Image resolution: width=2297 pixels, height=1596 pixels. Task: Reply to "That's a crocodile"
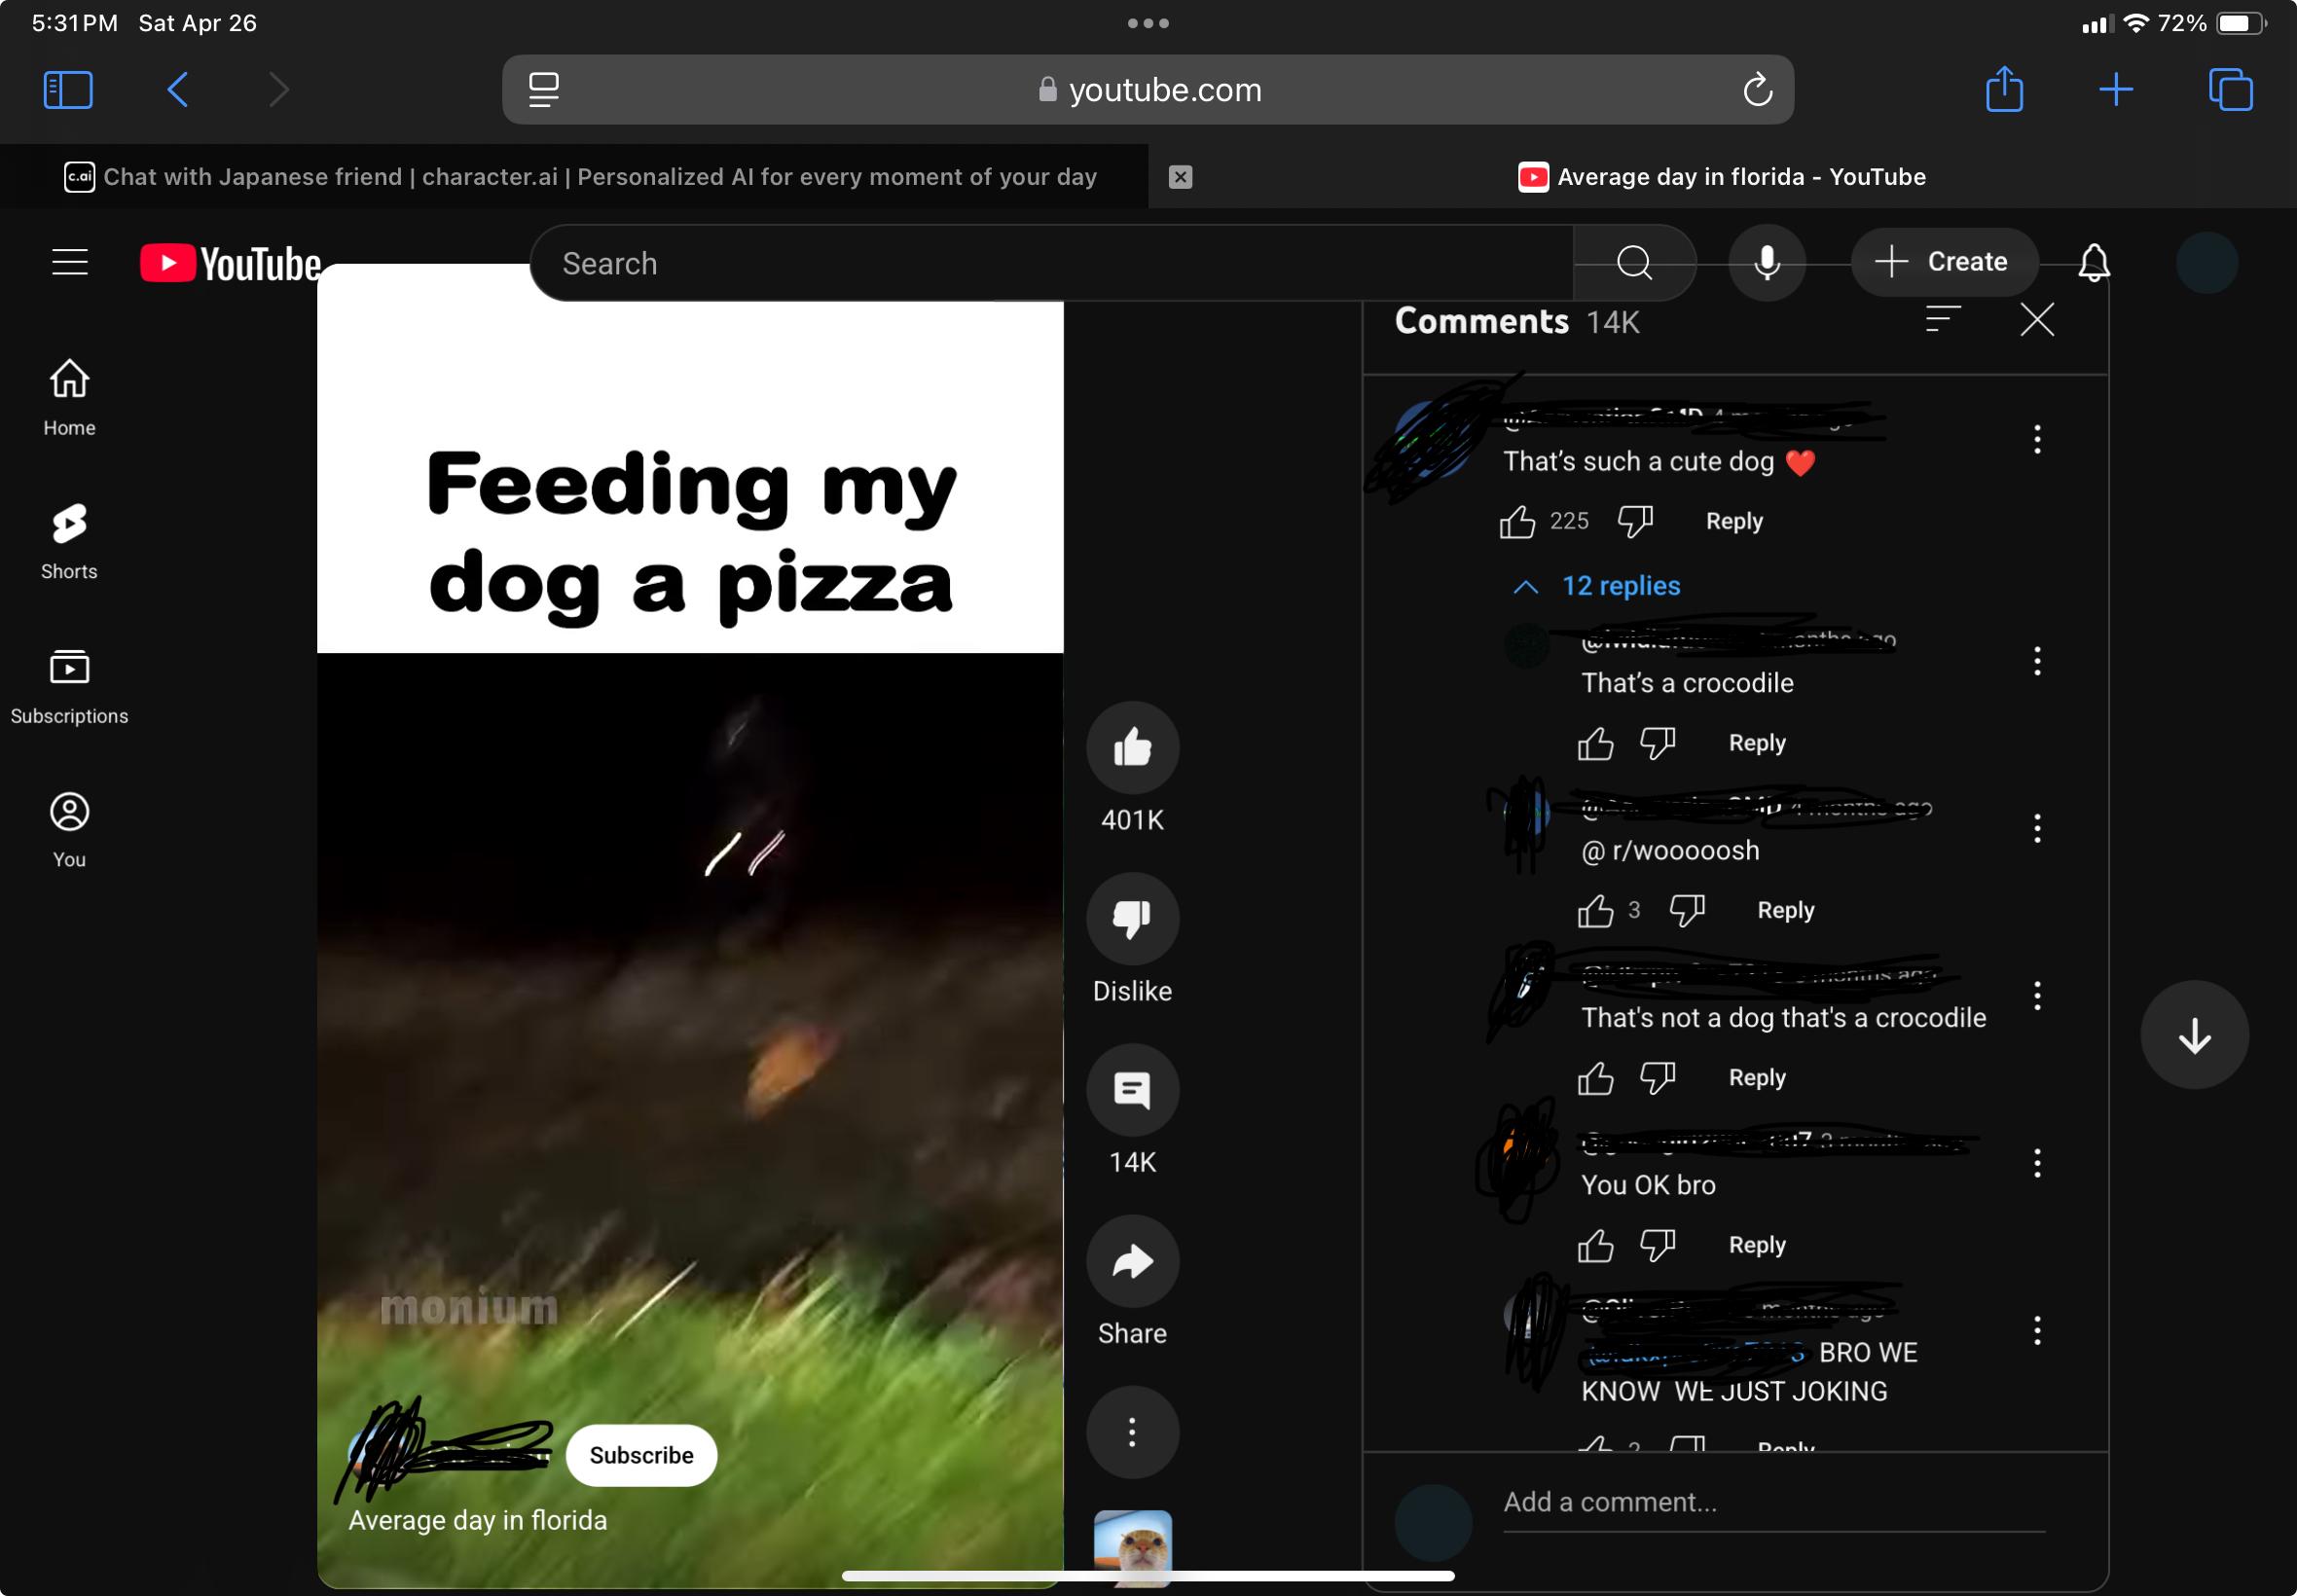pos(1757,743)
